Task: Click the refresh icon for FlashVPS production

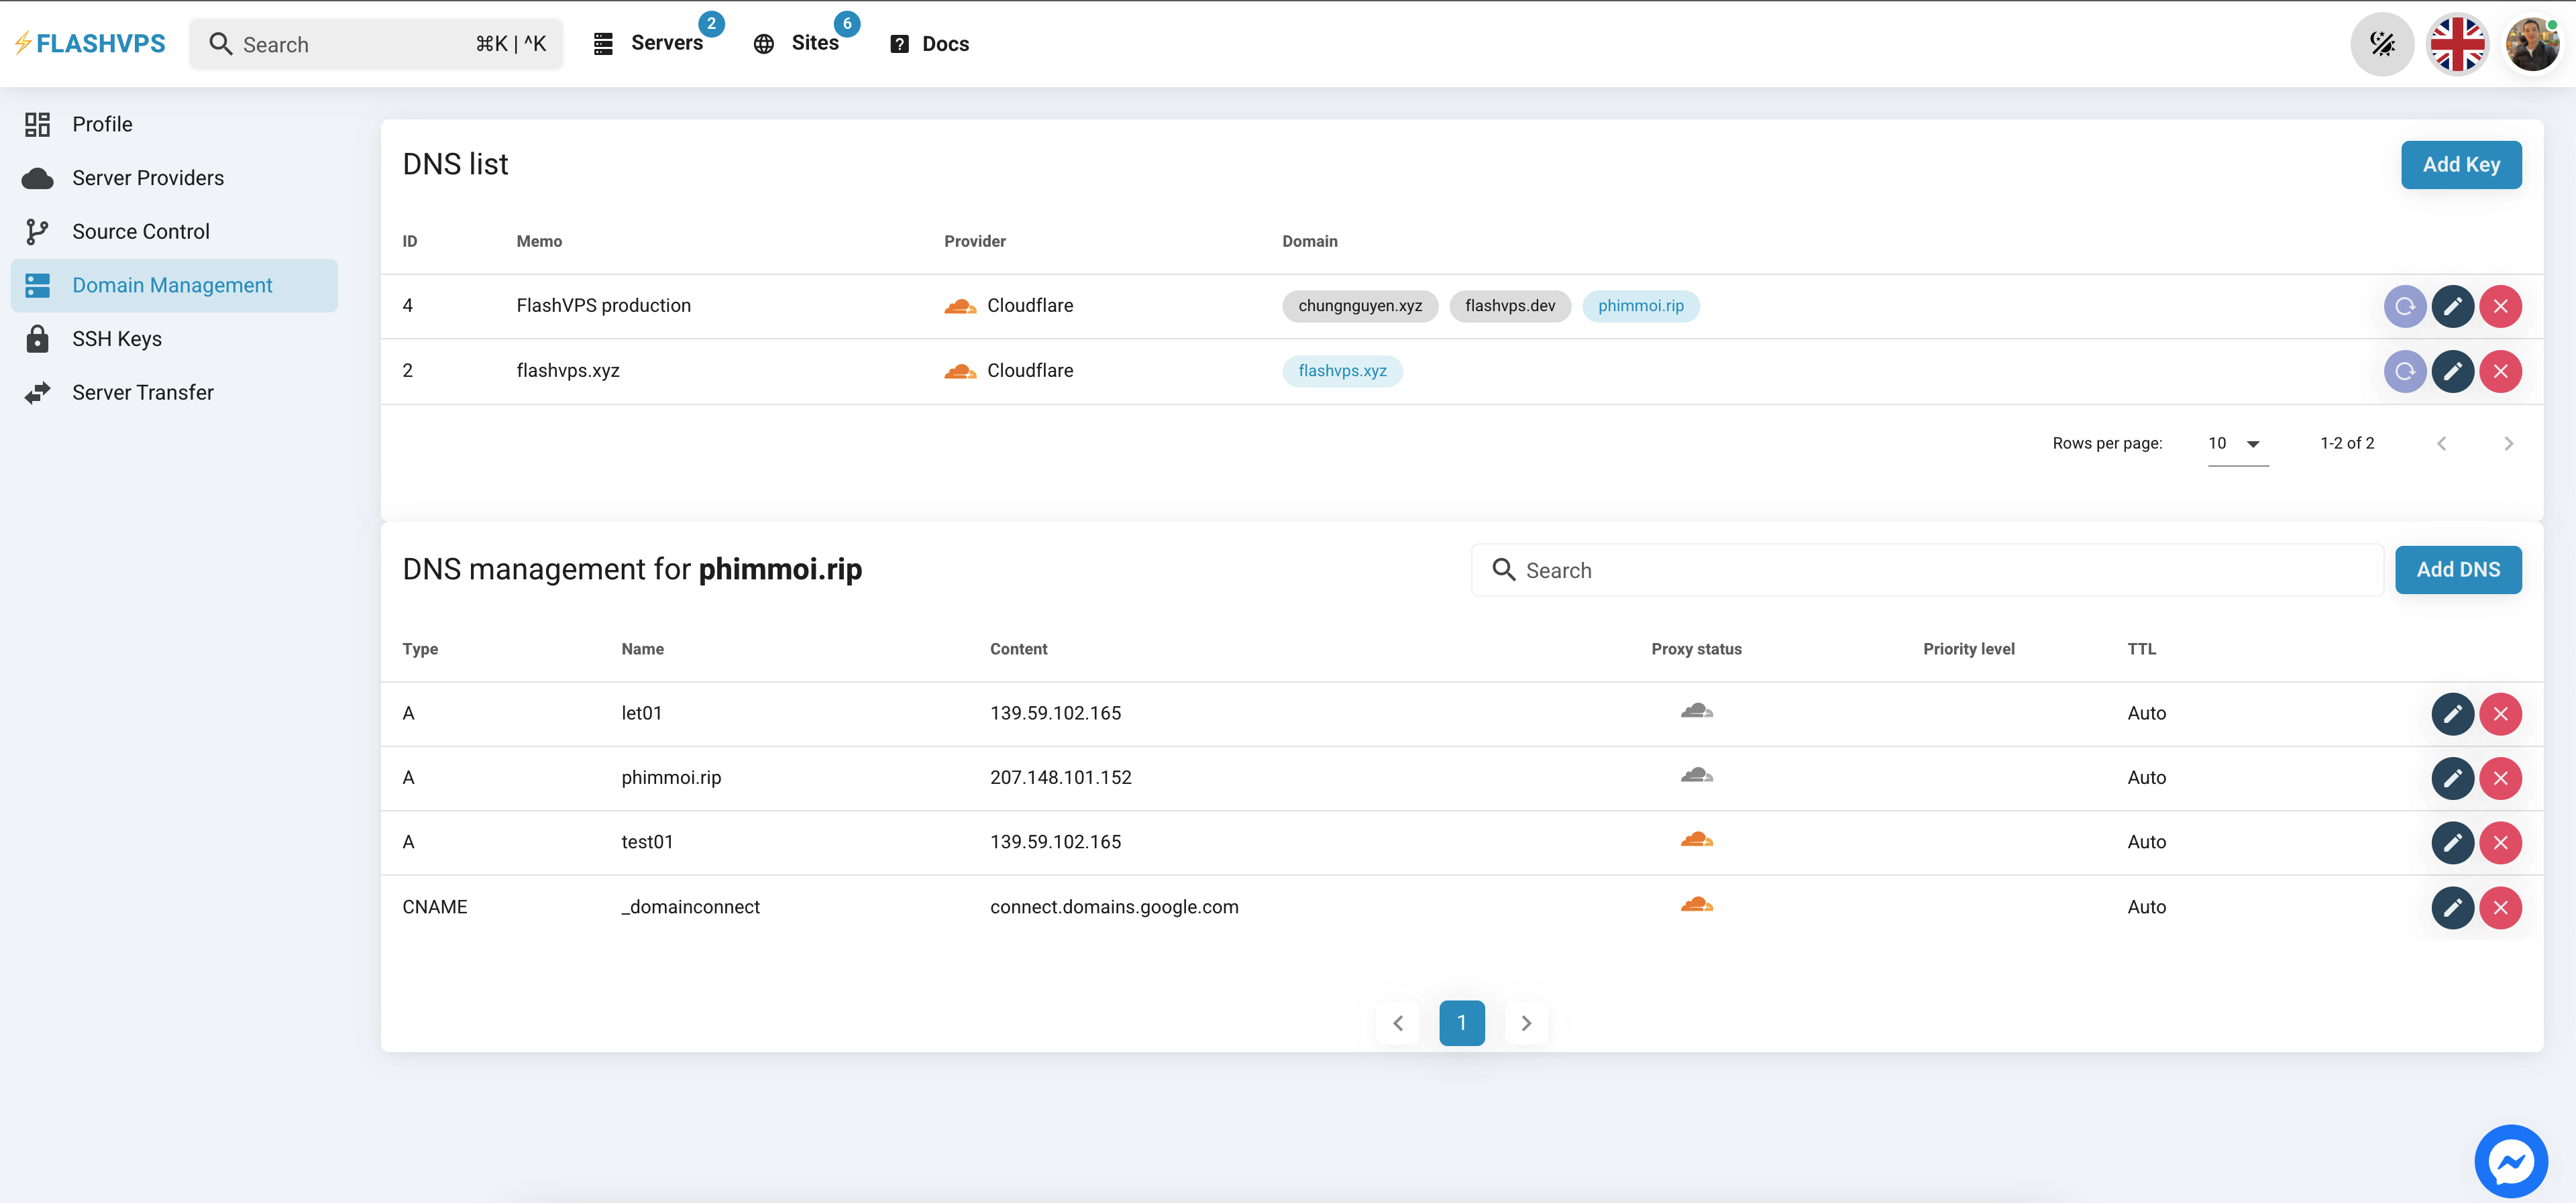Action: [x=2405, y=306]
